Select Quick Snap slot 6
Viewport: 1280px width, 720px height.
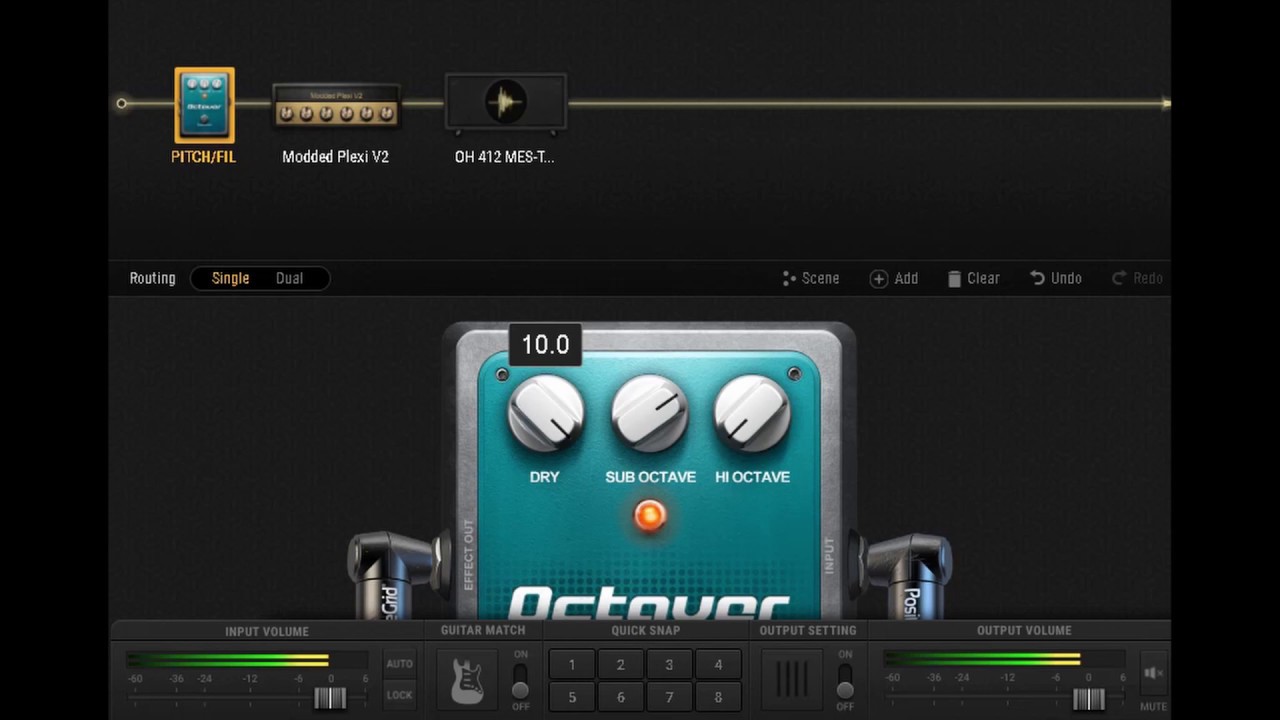620,697
